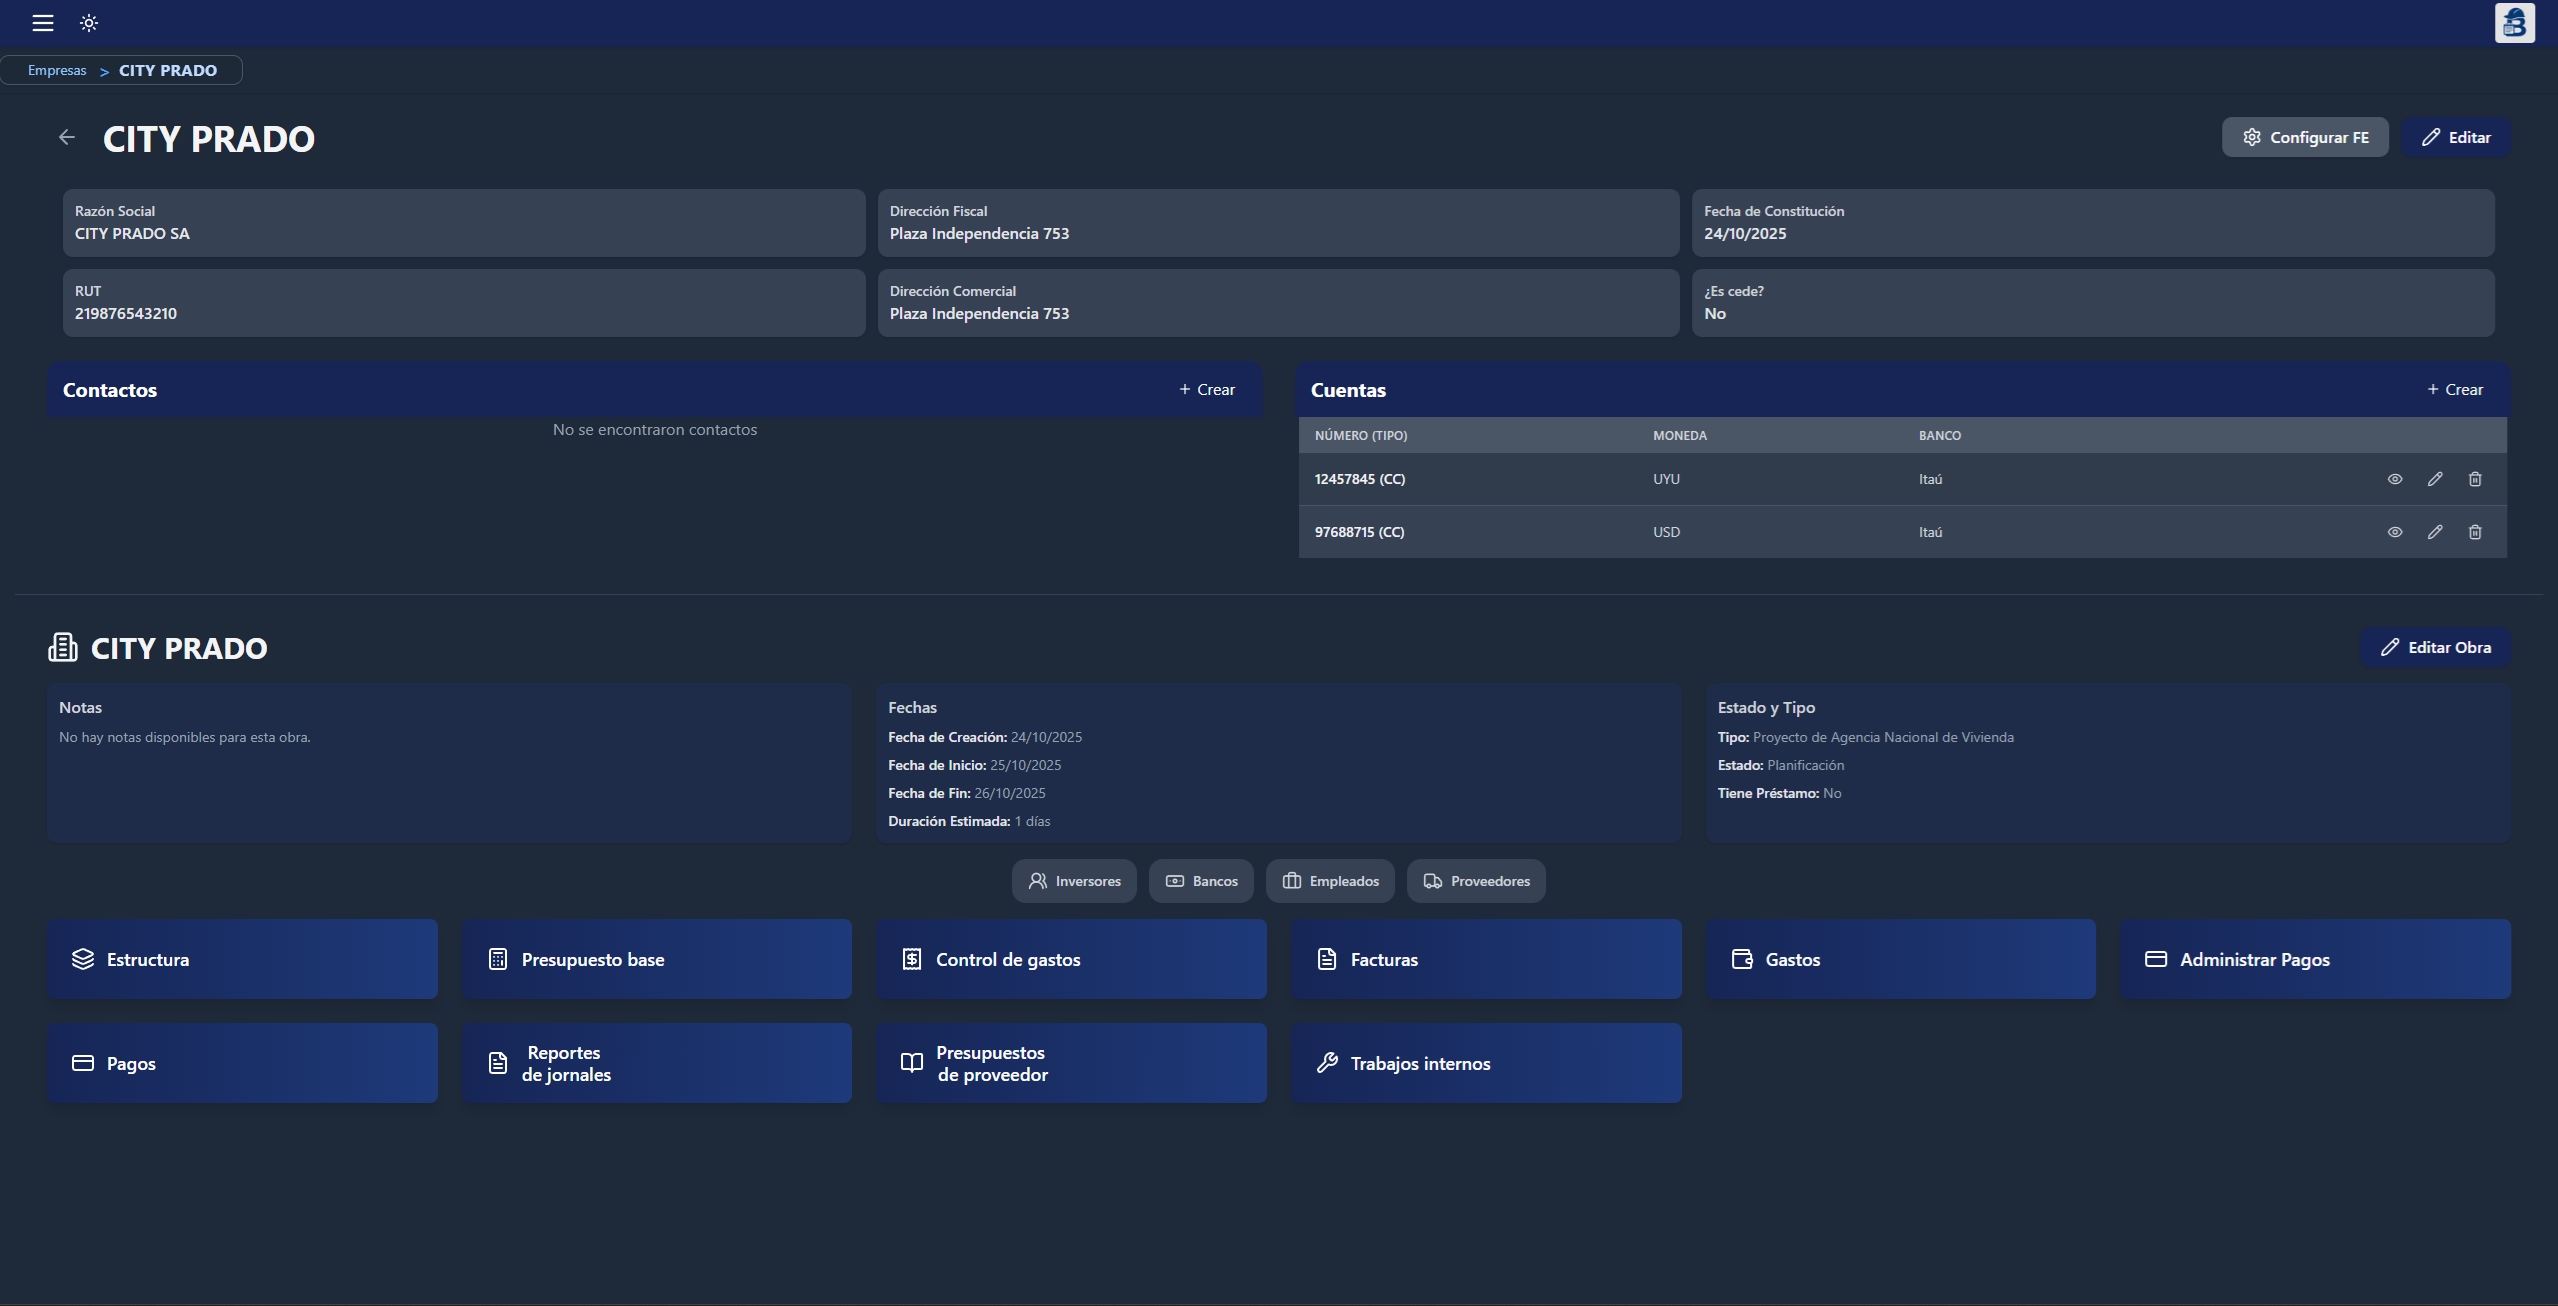Edit account 12457845 pencil icon
The image size is (2558, 1306).
coord(2435,479)
